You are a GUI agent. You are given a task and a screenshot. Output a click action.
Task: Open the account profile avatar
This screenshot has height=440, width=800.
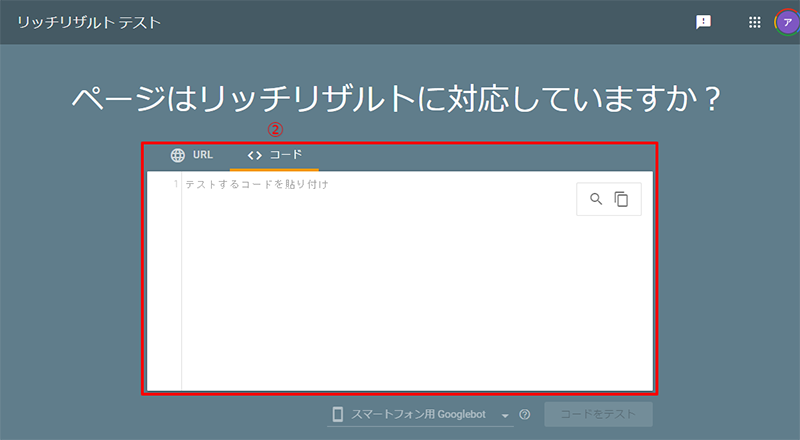pos(787,22)
